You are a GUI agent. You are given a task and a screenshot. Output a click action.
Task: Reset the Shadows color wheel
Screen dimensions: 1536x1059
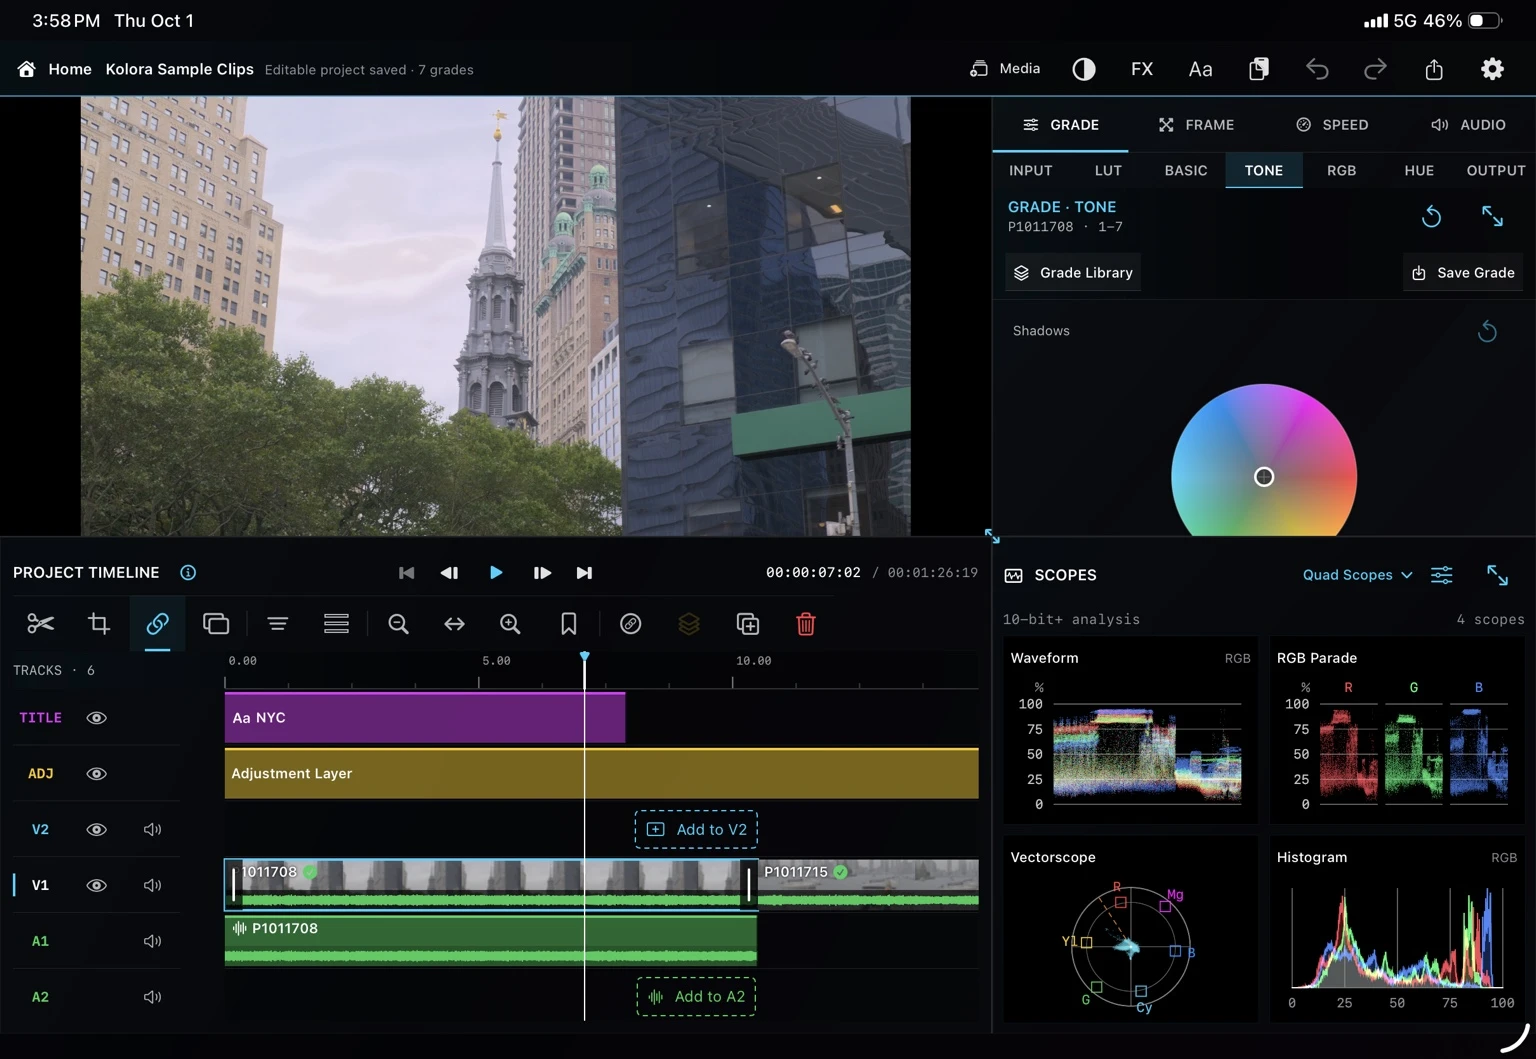tap(1487, 331)
